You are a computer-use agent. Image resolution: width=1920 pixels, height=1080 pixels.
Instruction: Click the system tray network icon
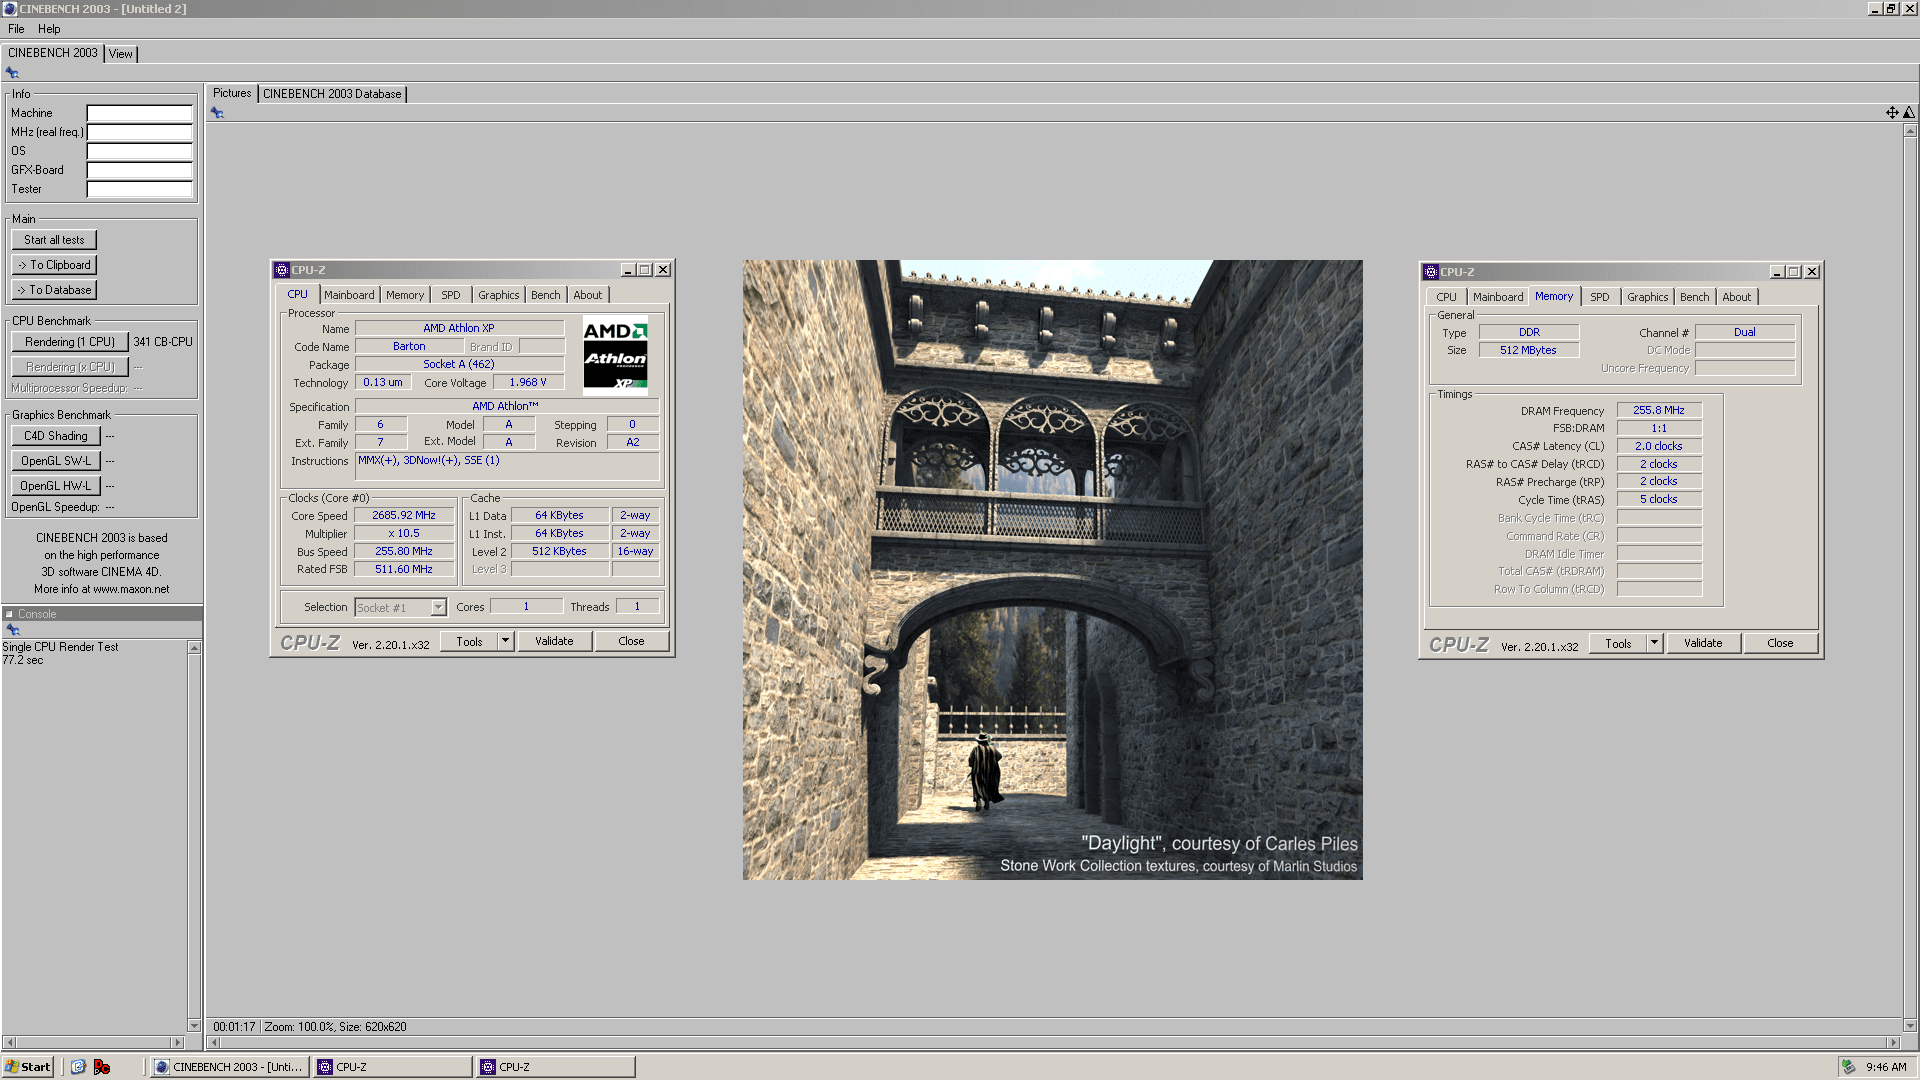1849,1067
